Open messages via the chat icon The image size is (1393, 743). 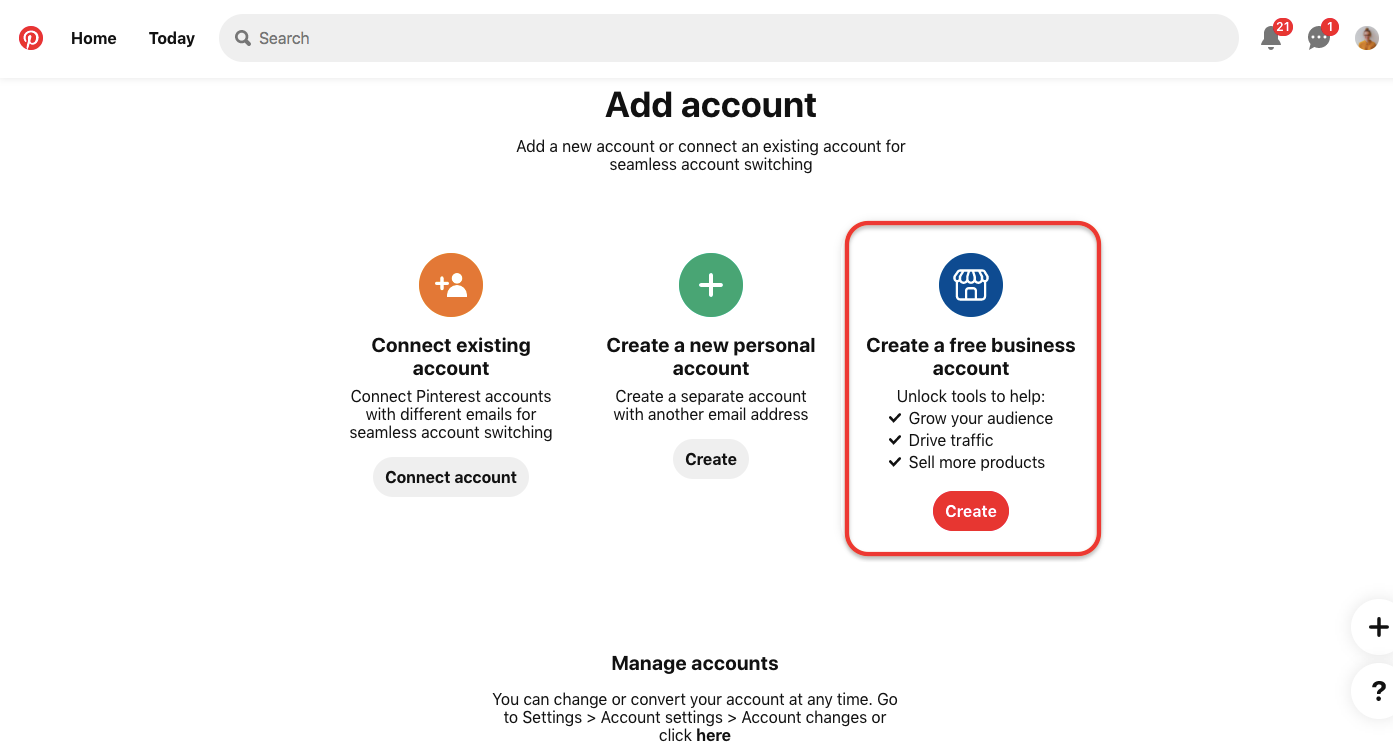click(1318, 38)
